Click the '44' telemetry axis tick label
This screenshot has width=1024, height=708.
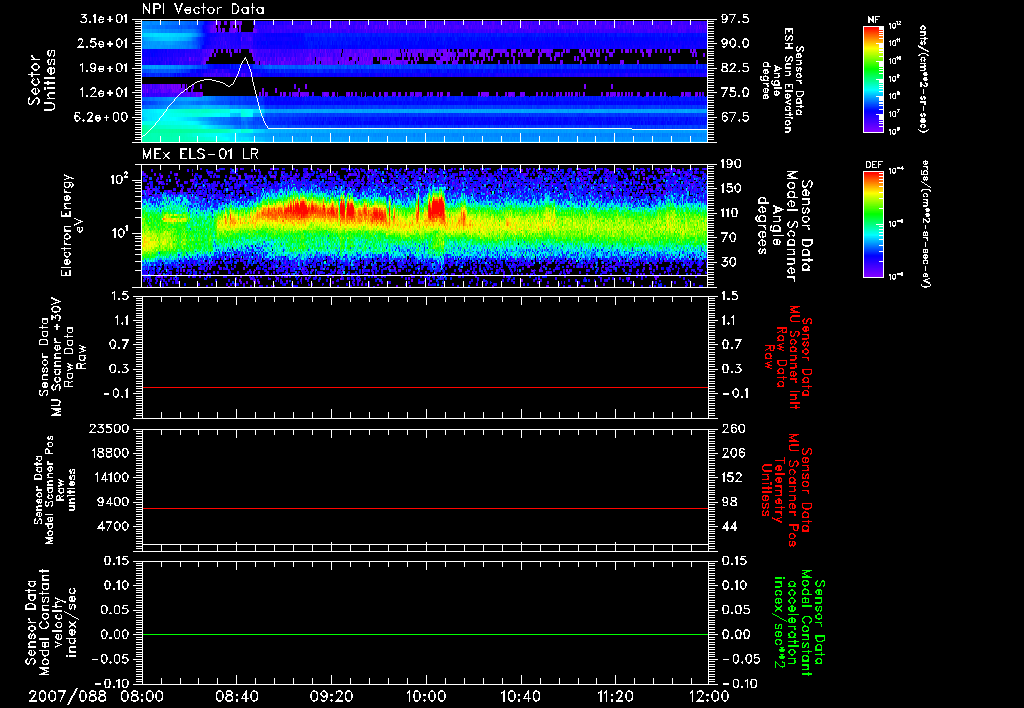[x=728, y=526]
